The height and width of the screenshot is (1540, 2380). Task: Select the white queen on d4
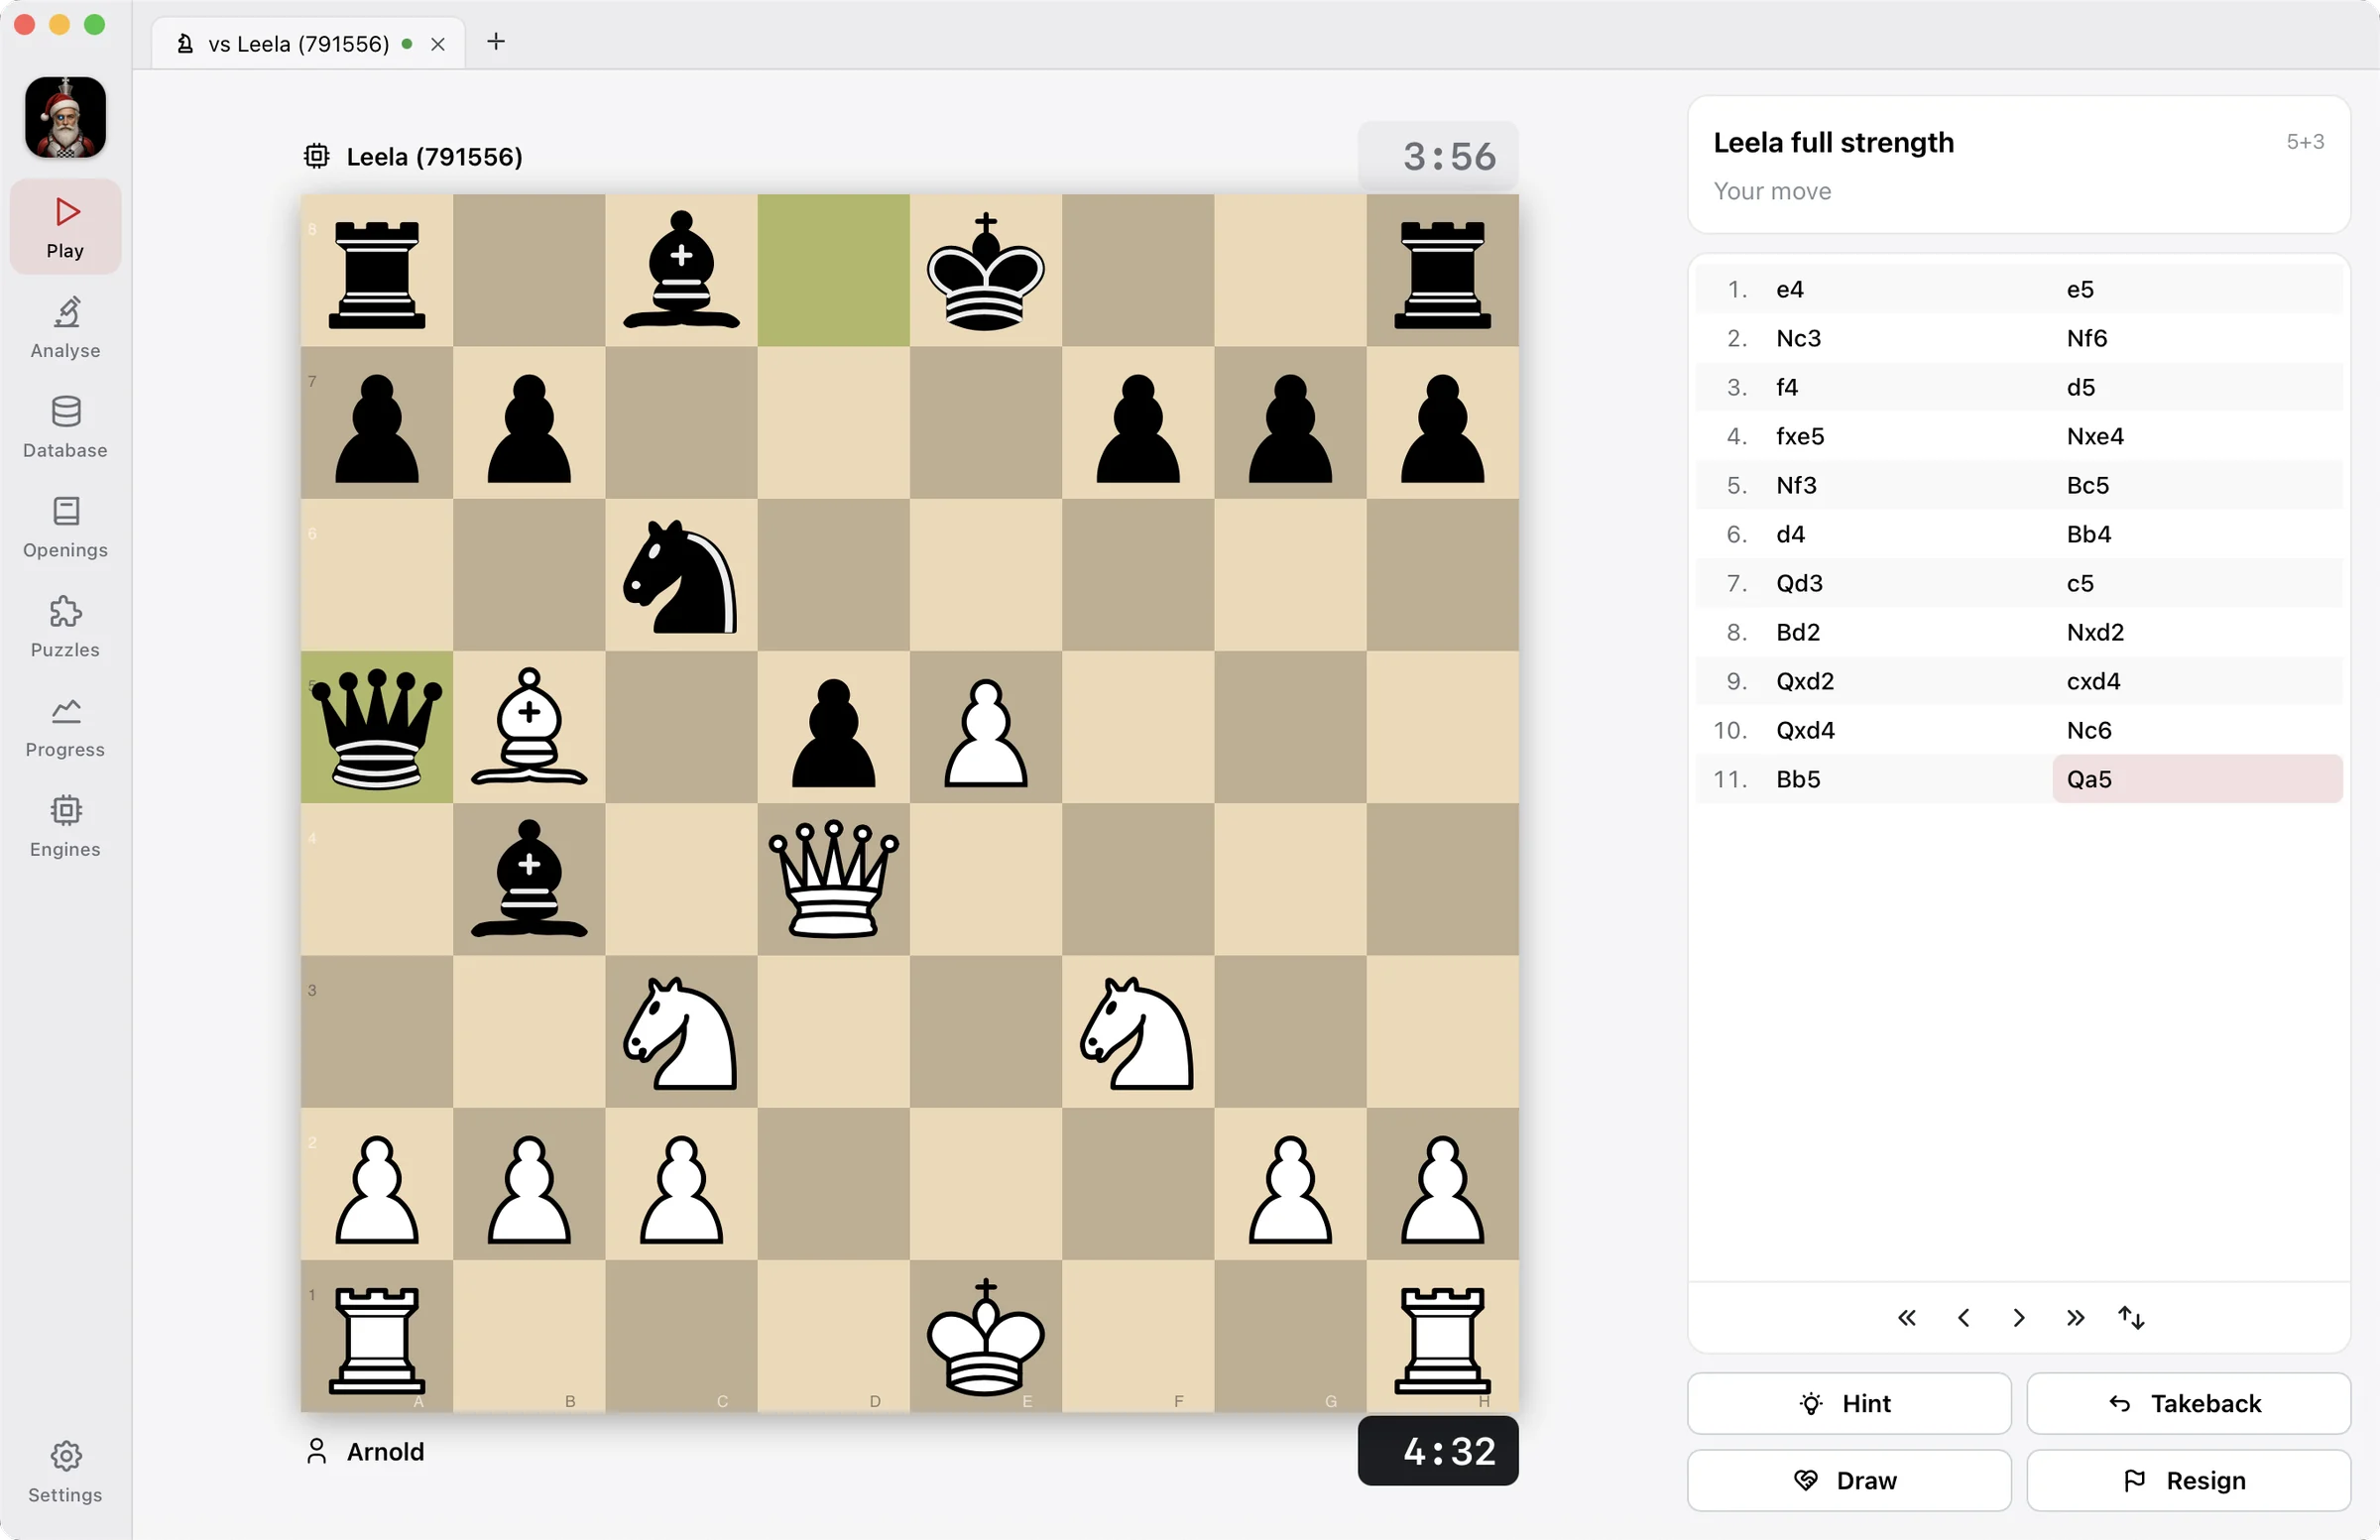click(833, 880)
